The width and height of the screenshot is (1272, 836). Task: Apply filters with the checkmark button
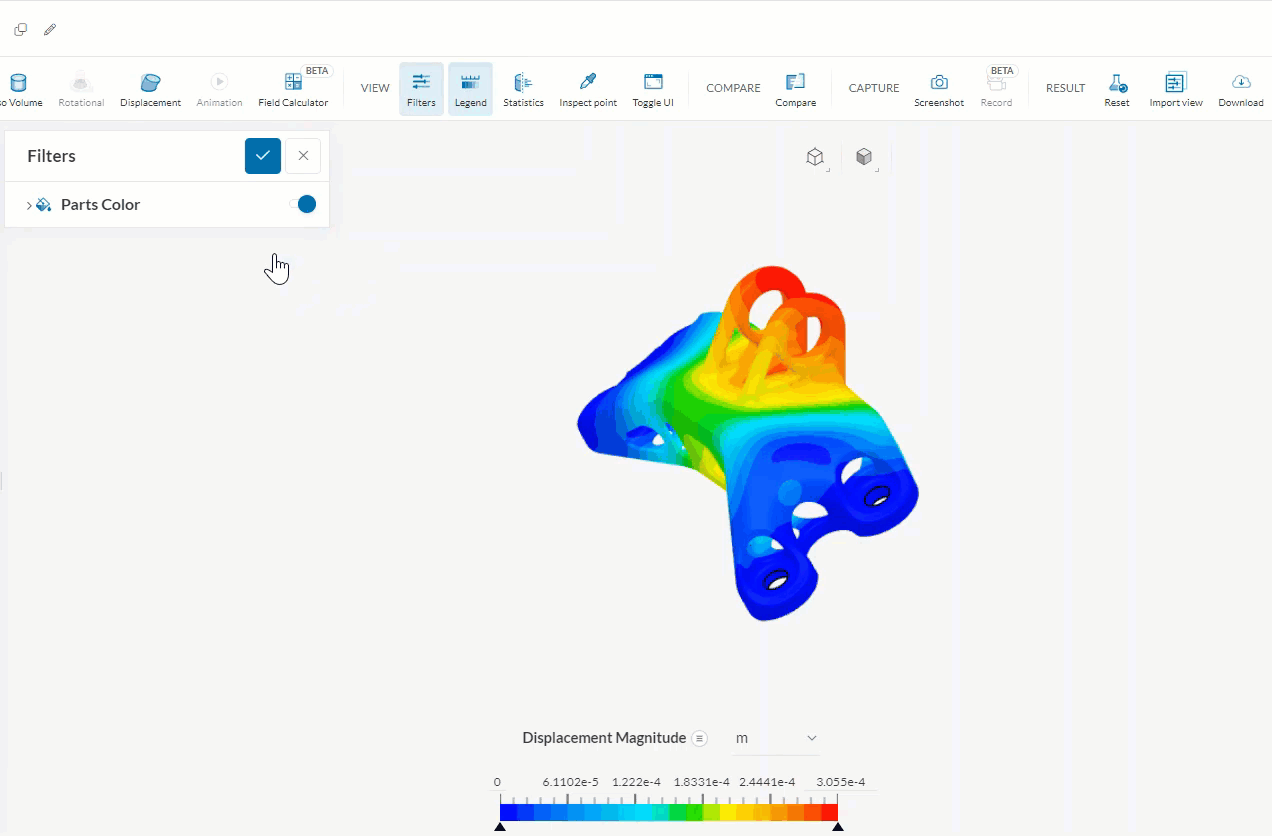tap(263, 156)
